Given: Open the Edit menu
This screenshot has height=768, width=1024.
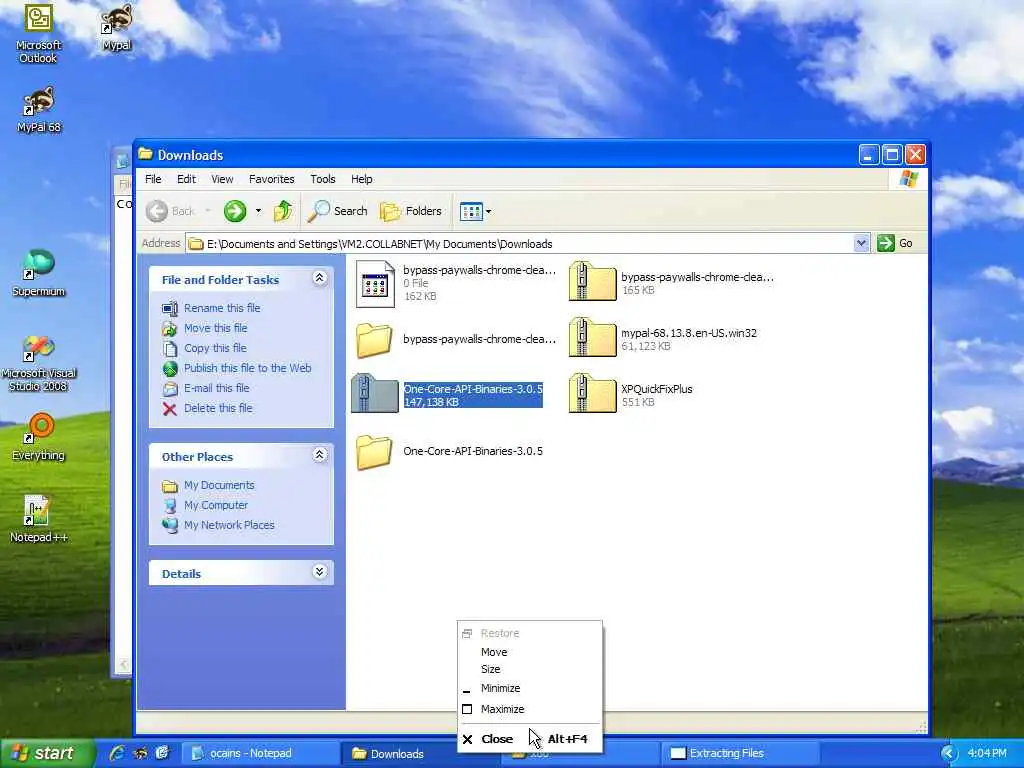Looking at the screenshot, I should coord(186,179).
